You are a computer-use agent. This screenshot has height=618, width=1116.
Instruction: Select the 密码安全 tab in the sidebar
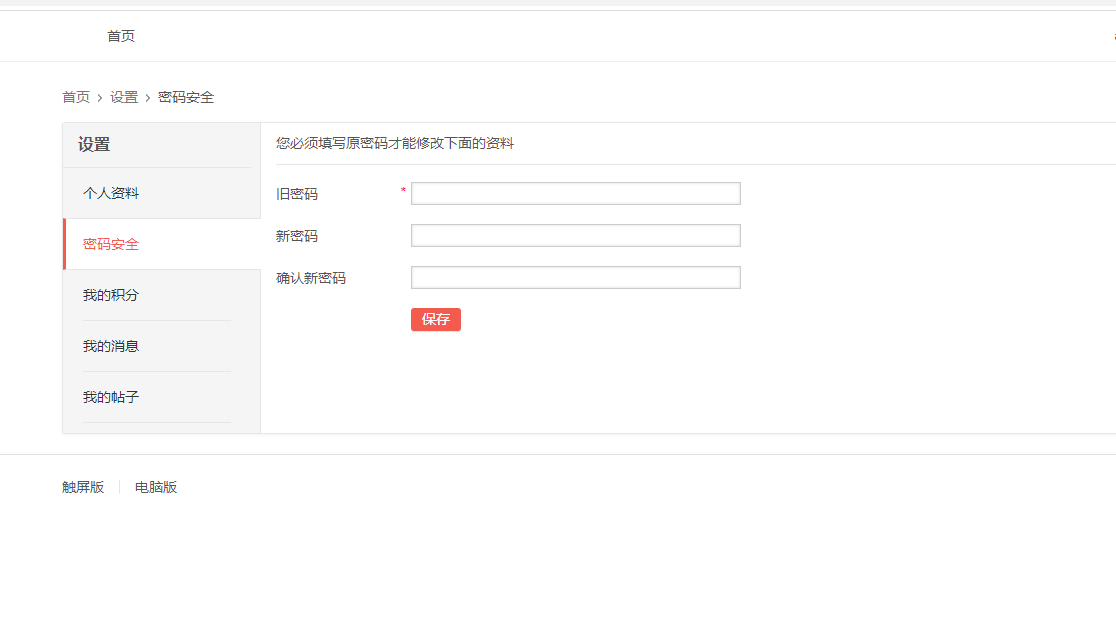(111, 243)
